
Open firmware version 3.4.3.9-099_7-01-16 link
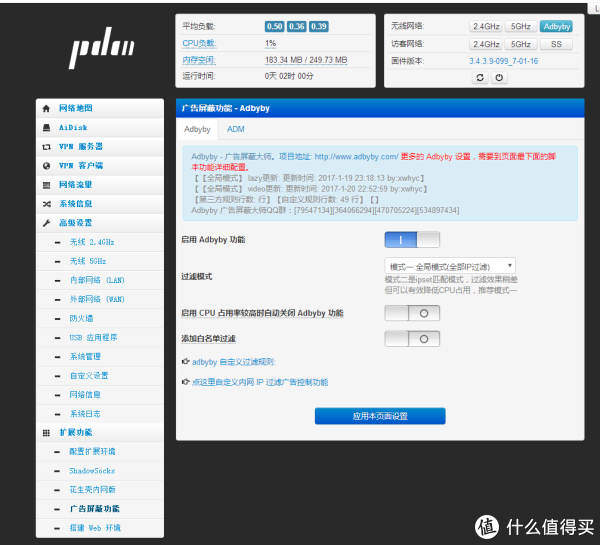(504, 61)
